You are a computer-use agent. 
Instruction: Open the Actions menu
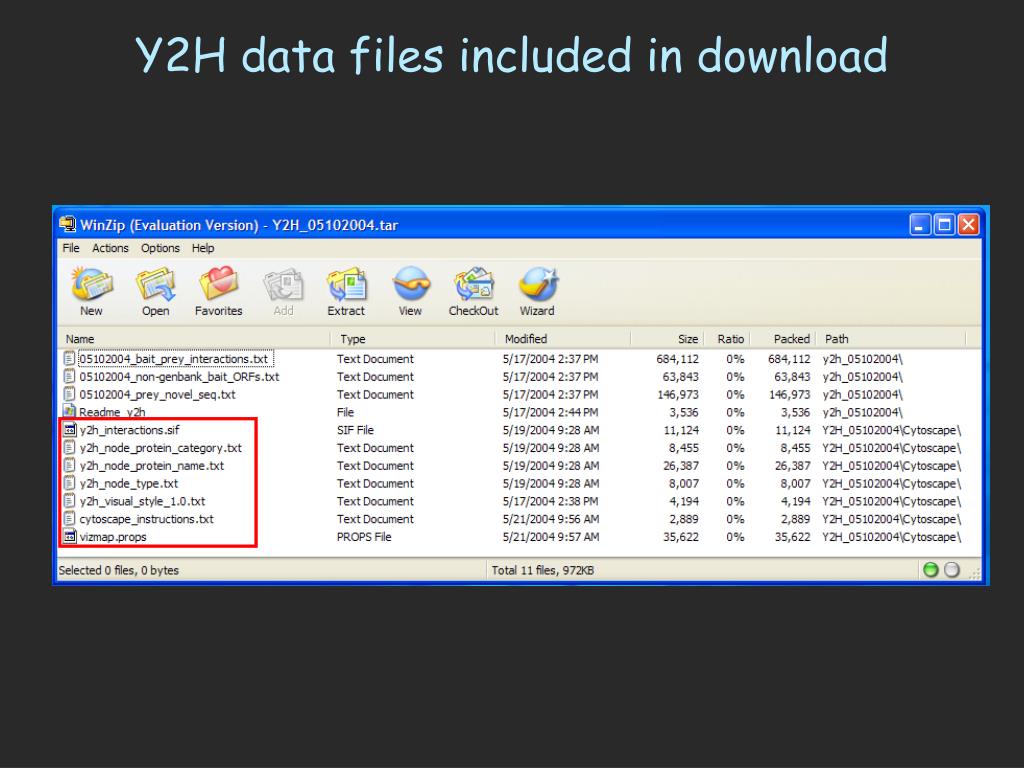(x=110, y=248)
